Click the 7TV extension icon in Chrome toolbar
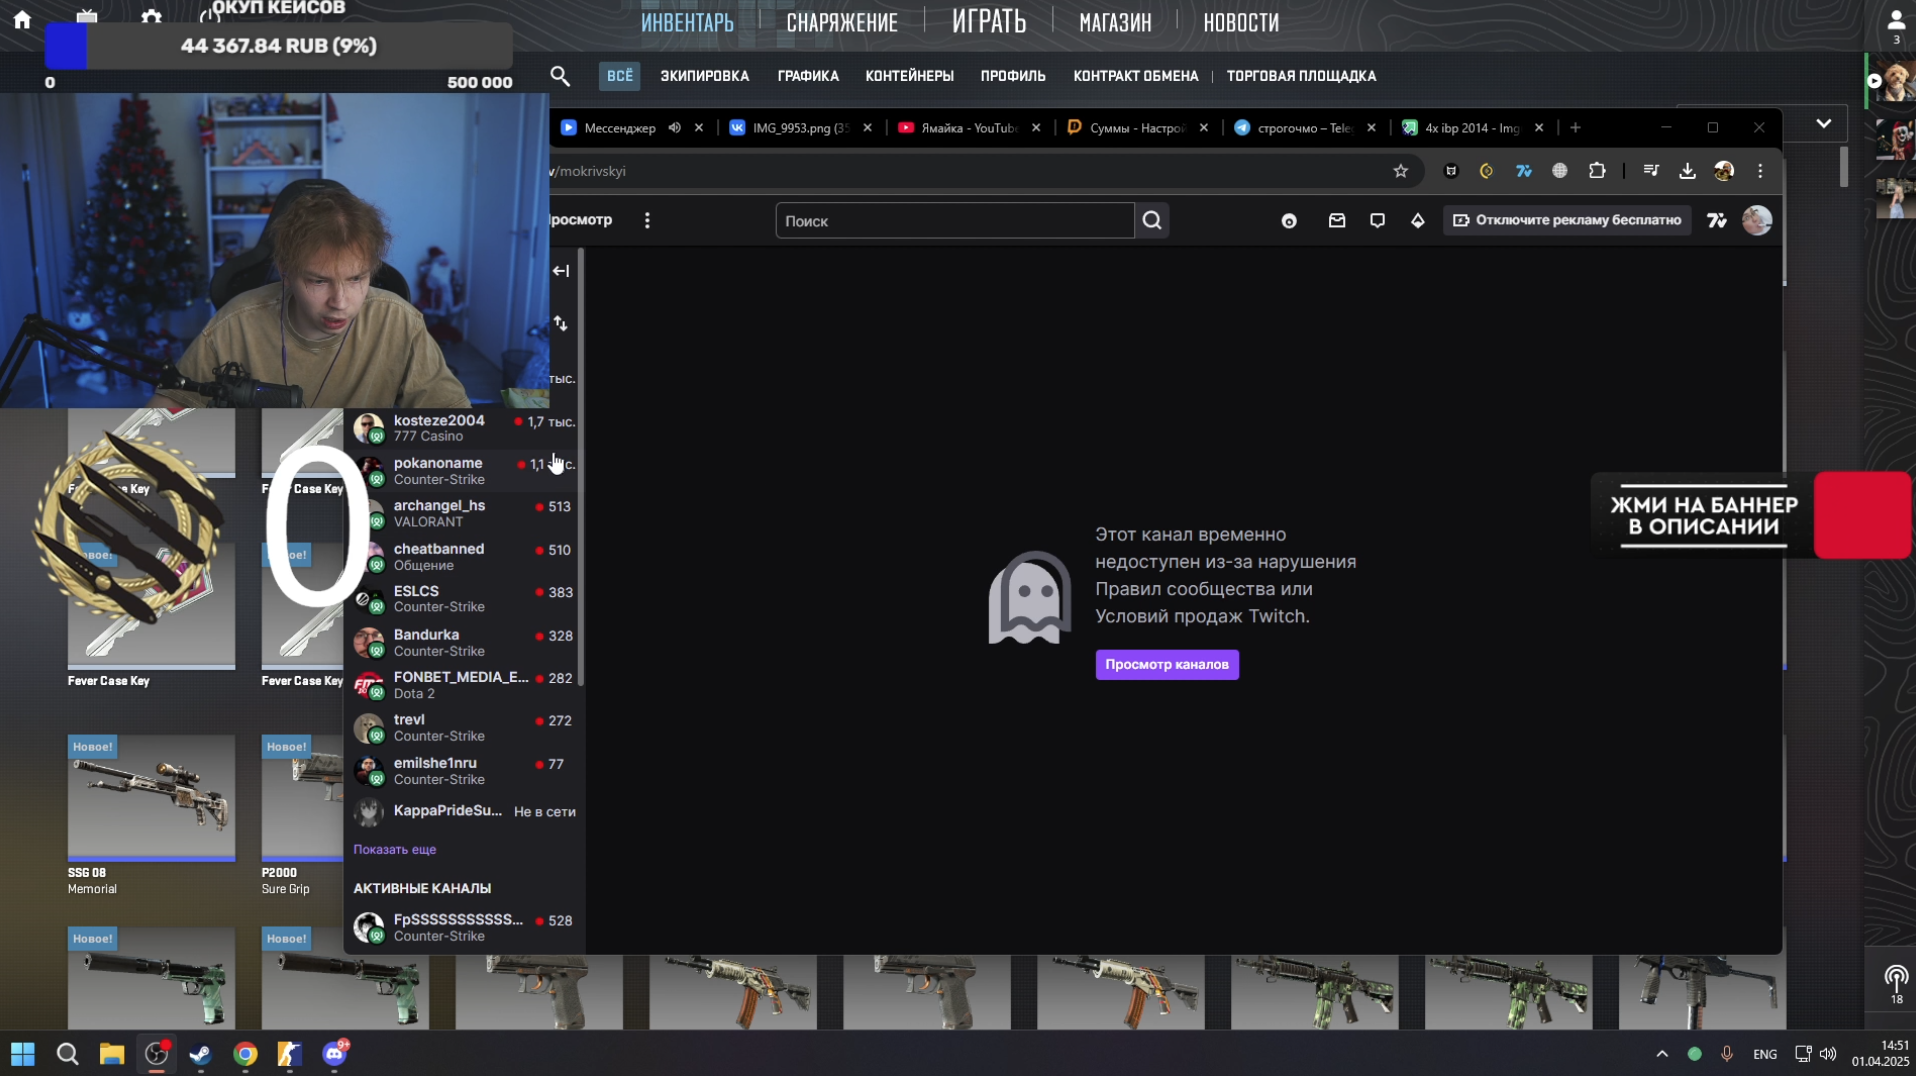 [x=1523, y=171]
